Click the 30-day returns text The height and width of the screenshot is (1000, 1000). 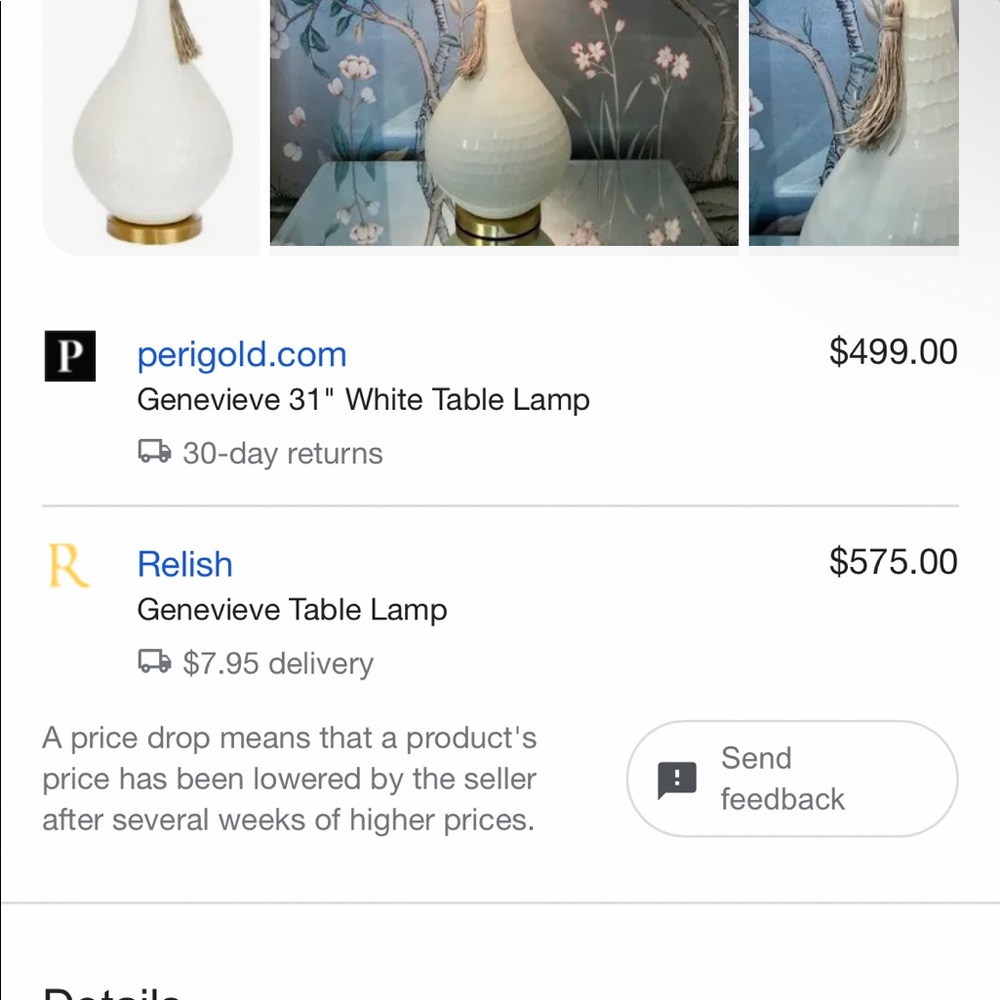click(283, 453)
